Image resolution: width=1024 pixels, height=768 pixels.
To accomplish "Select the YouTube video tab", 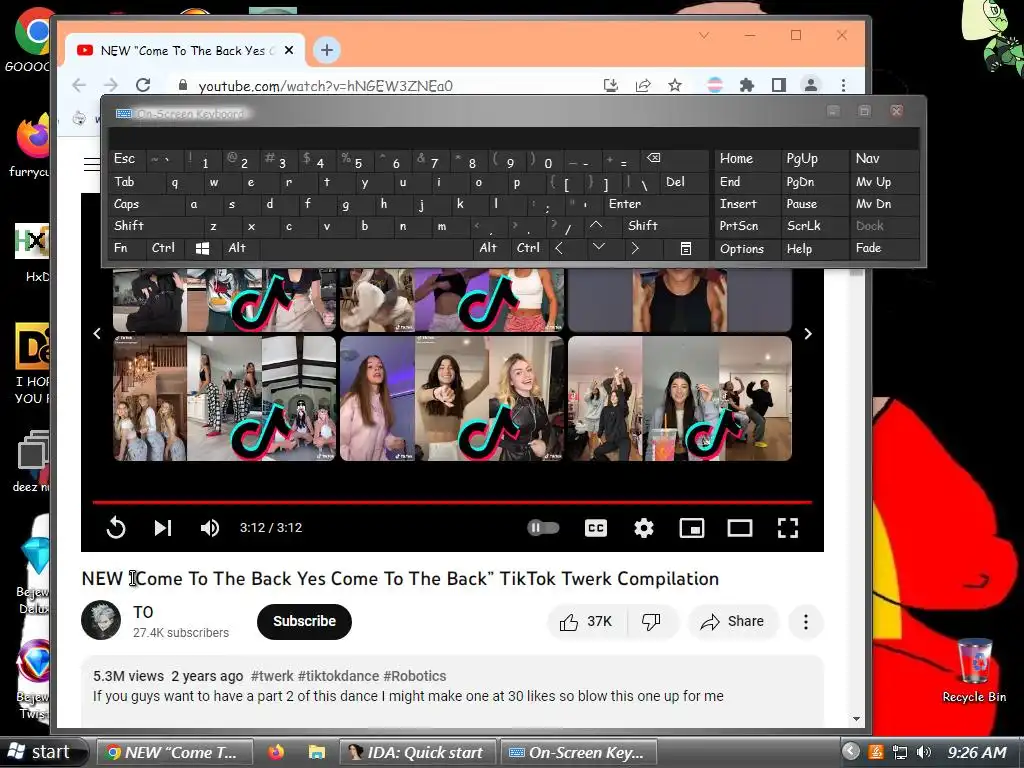I will coord(185,50).
